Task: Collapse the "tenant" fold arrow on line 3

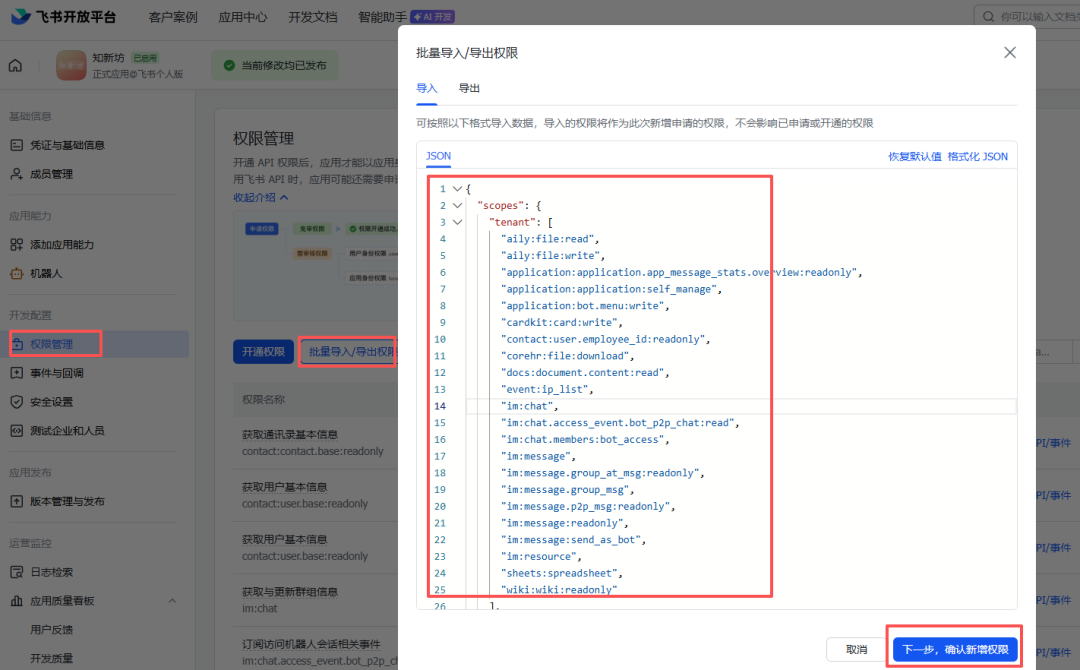Action: 457,222
